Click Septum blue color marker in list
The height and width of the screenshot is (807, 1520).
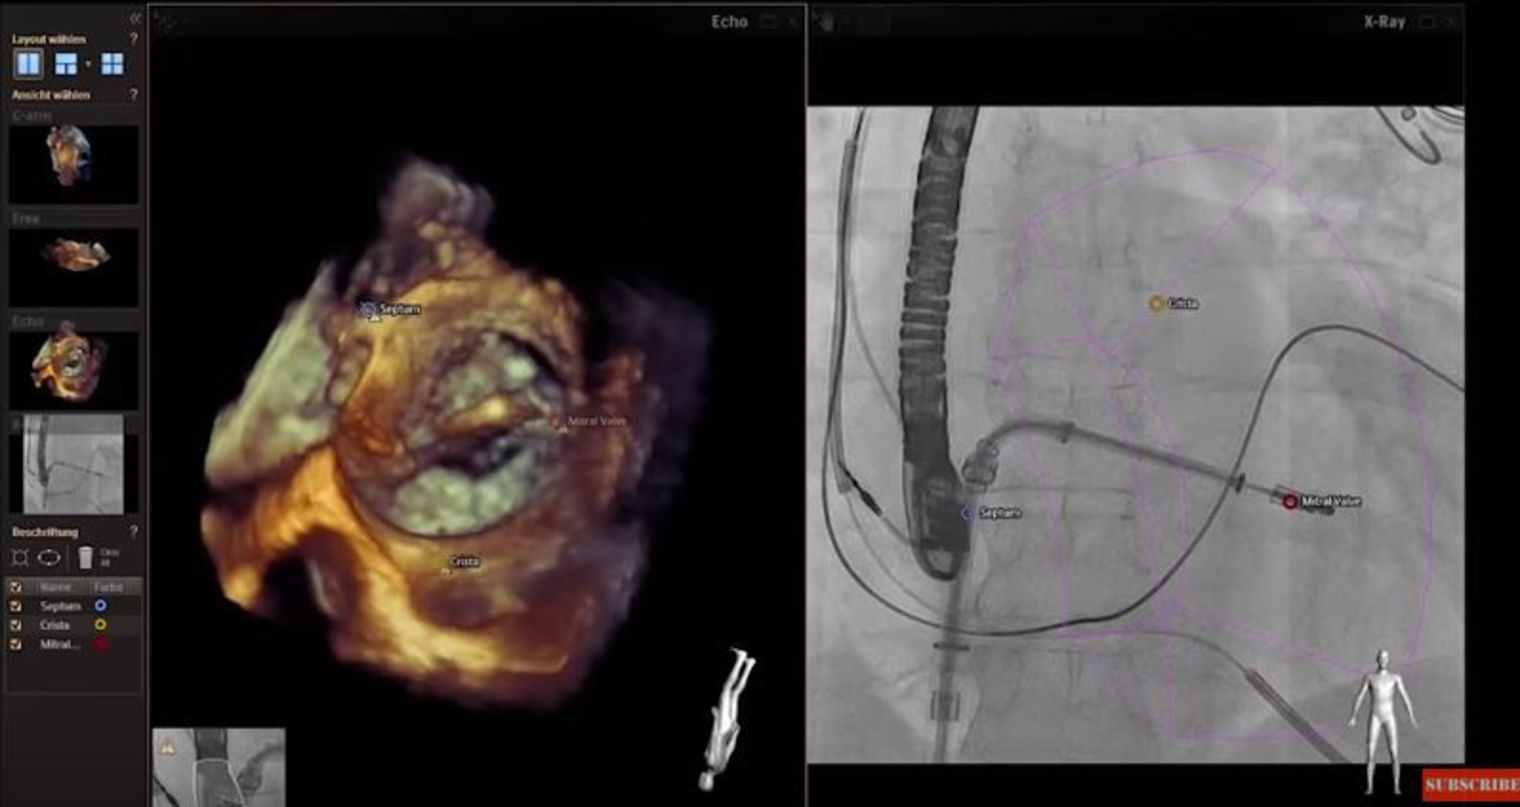tap(100, 606)
